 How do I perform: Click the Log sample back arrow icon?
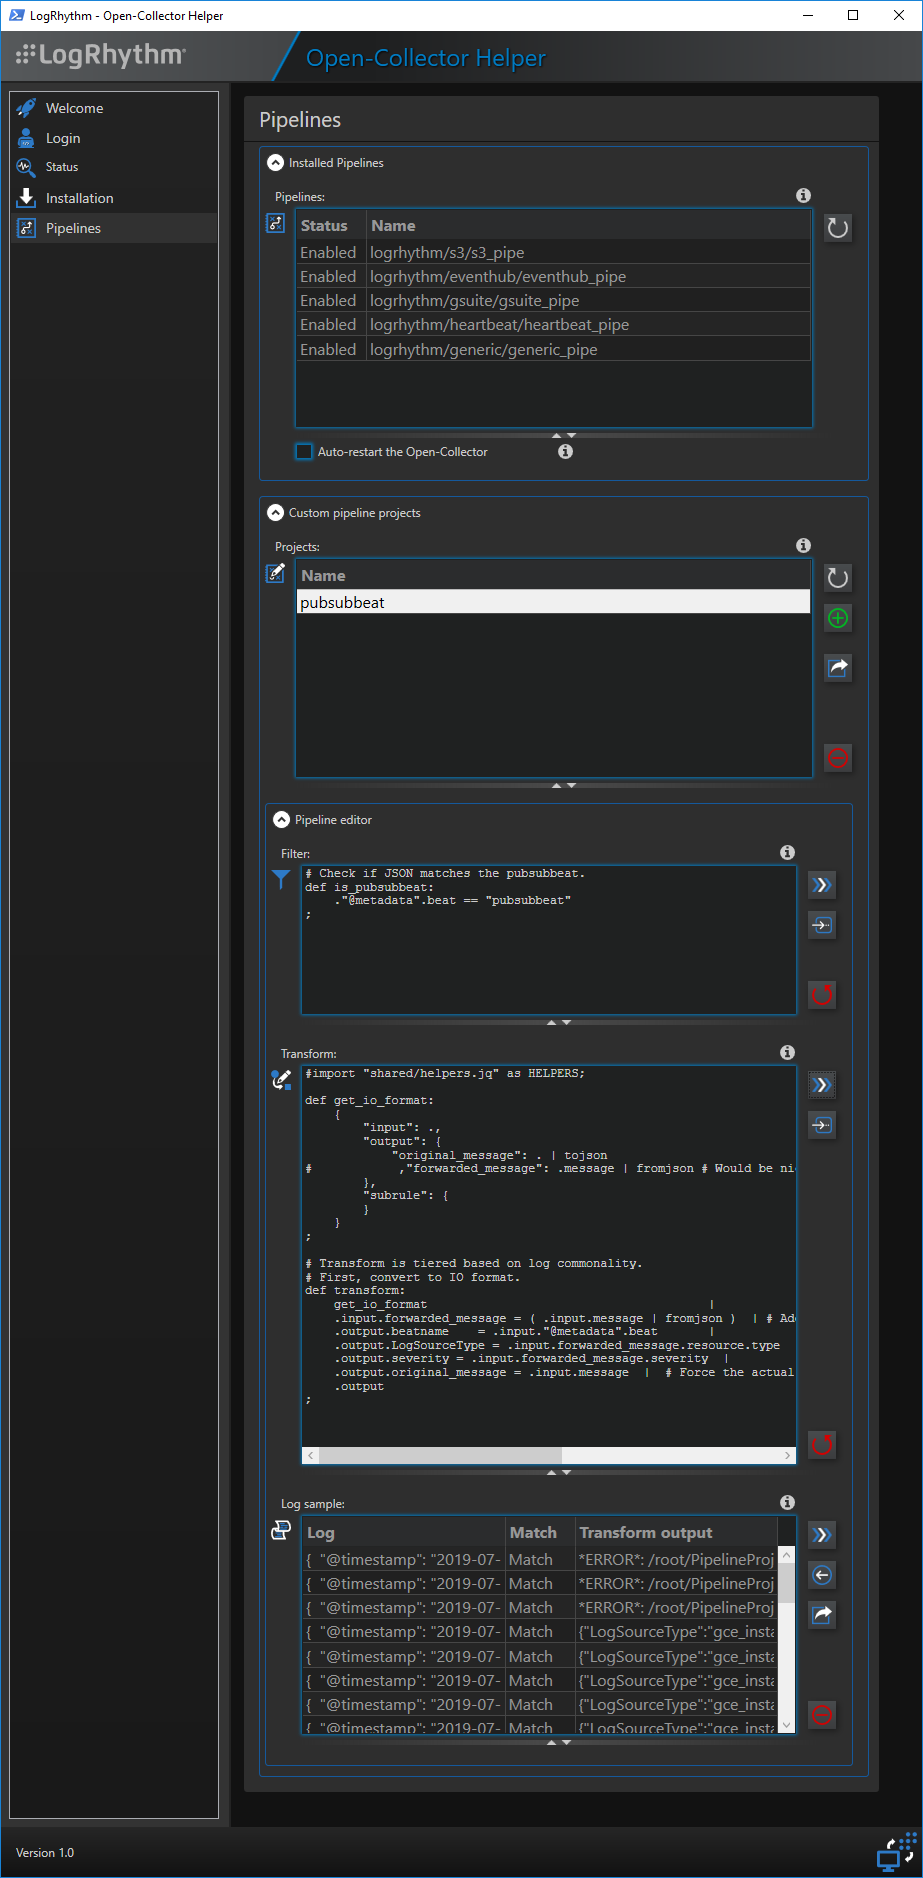[822, 1575]
